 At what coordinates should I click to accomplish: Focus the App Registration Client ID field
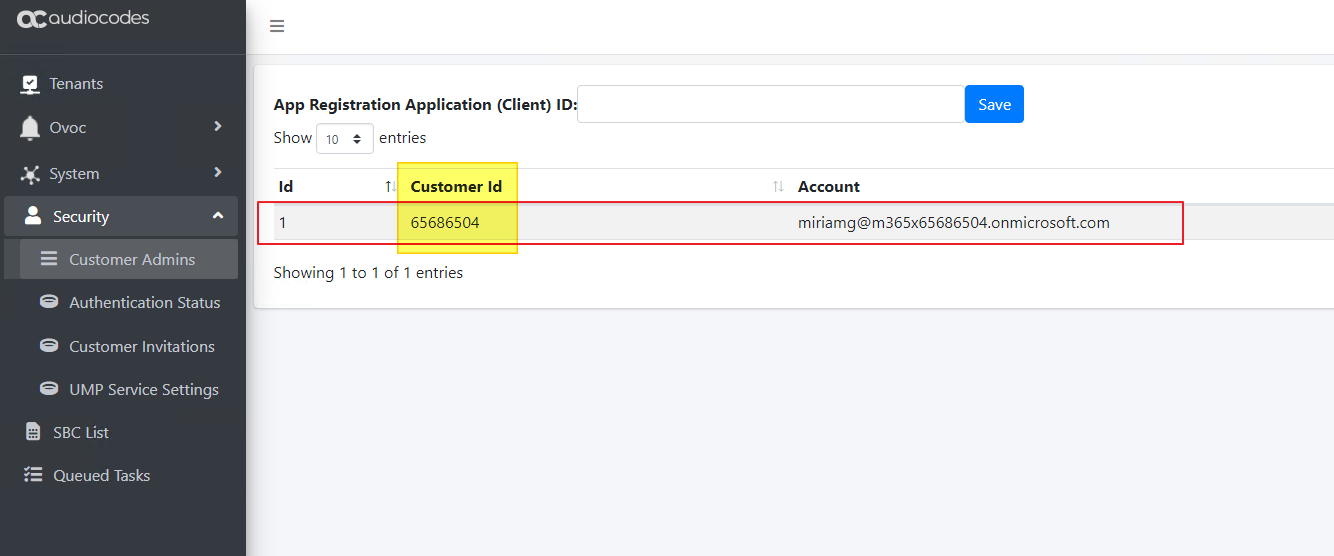[x=771, y=104]
